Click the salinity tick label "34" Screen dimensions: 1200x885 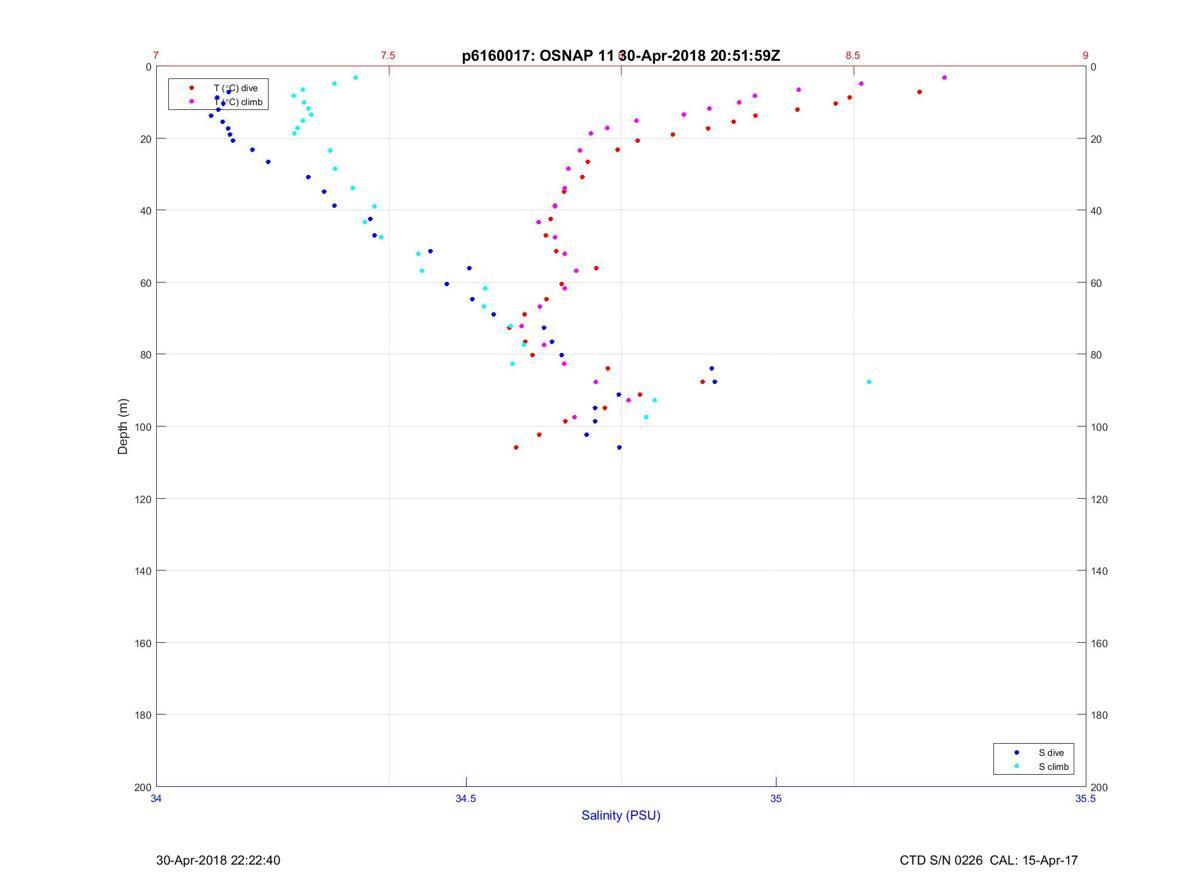point(157,798)
